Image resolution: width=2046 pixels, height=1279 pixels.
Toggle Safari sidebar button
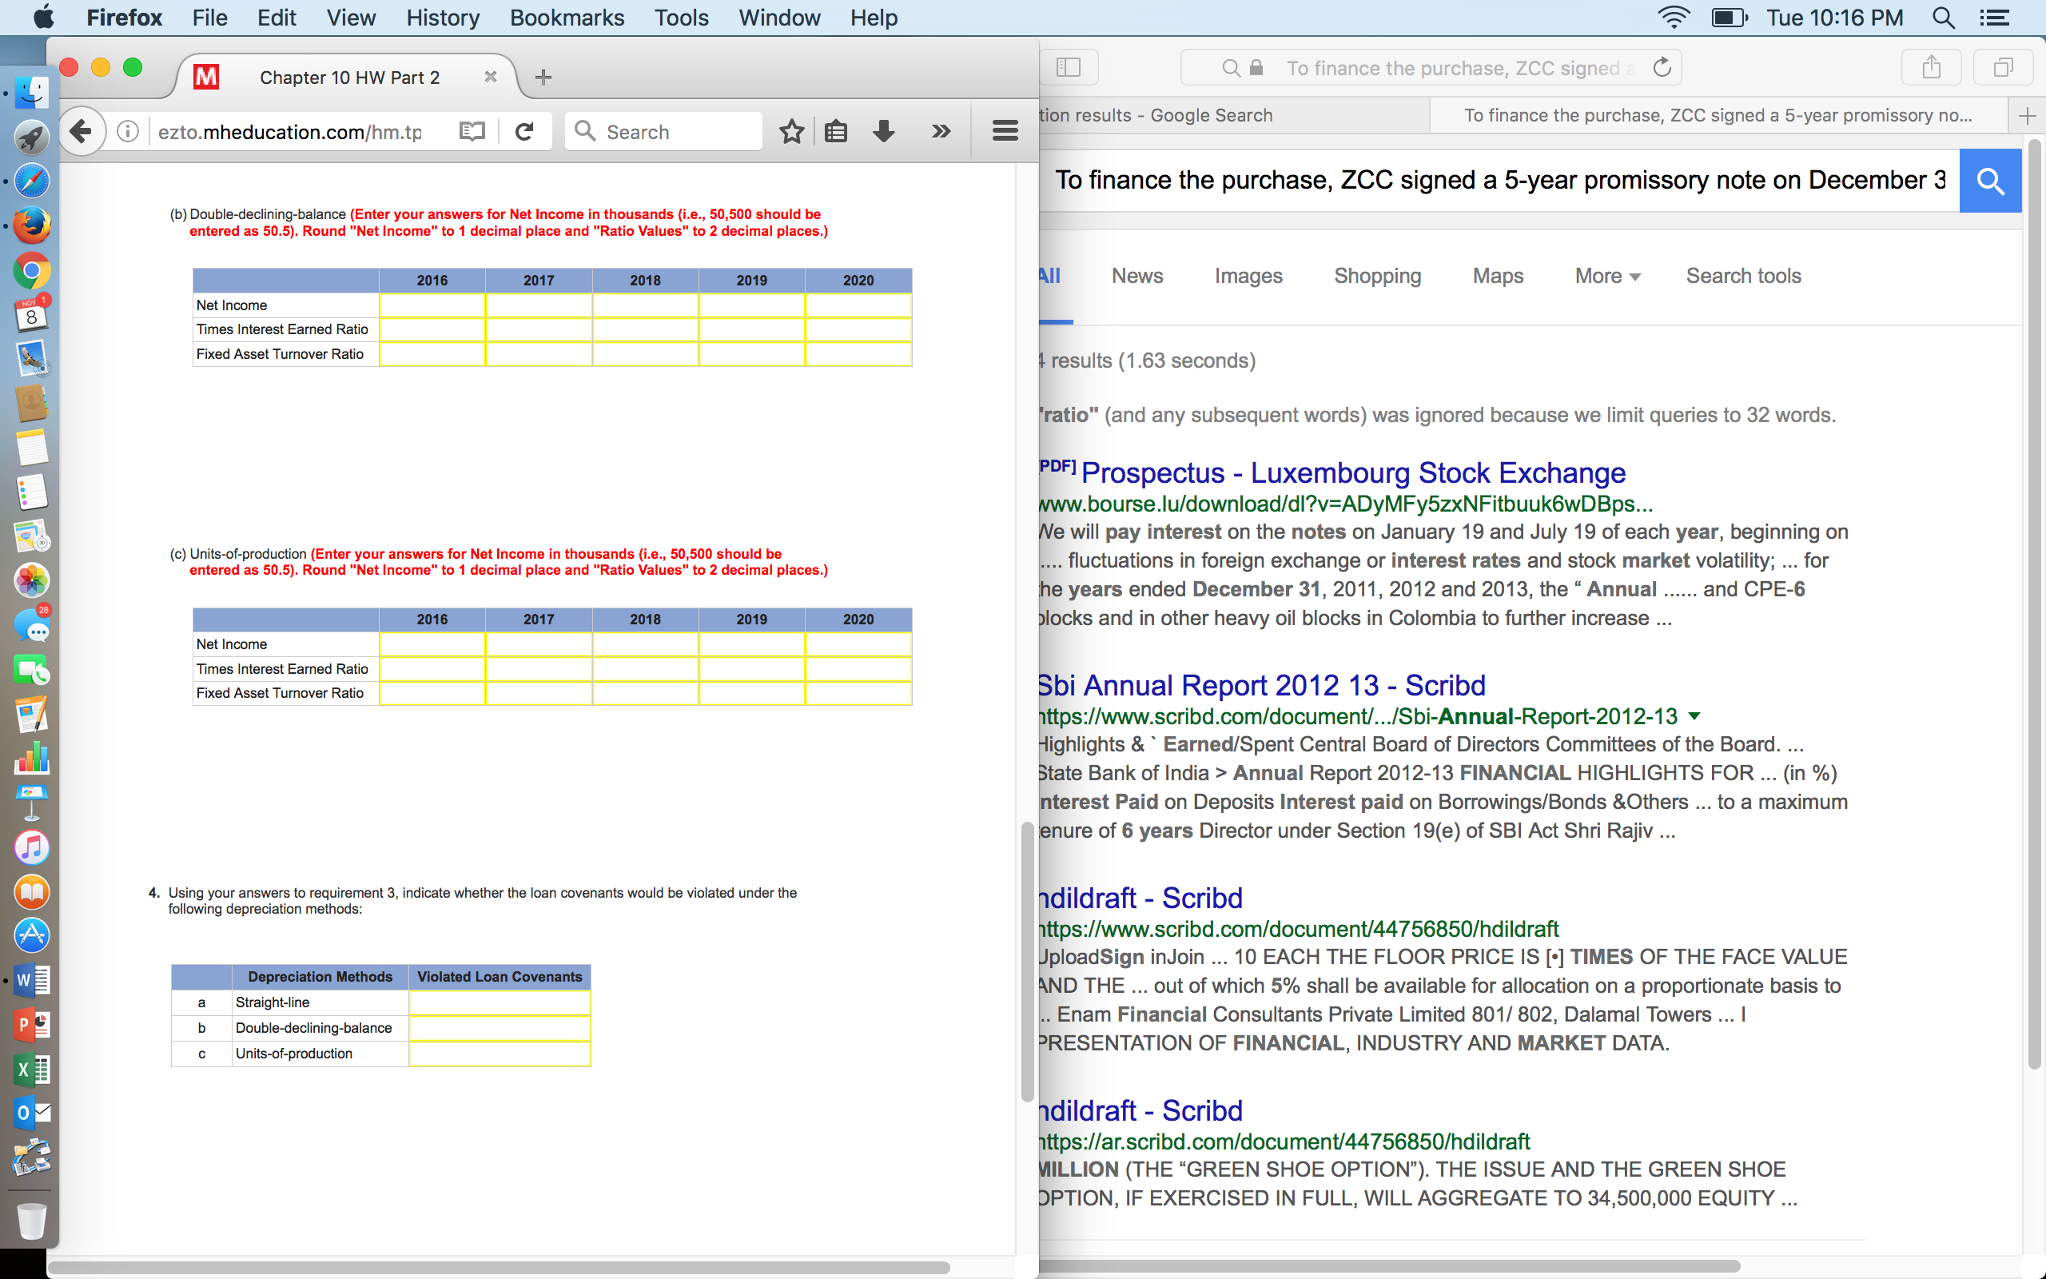pos(1069,67)
